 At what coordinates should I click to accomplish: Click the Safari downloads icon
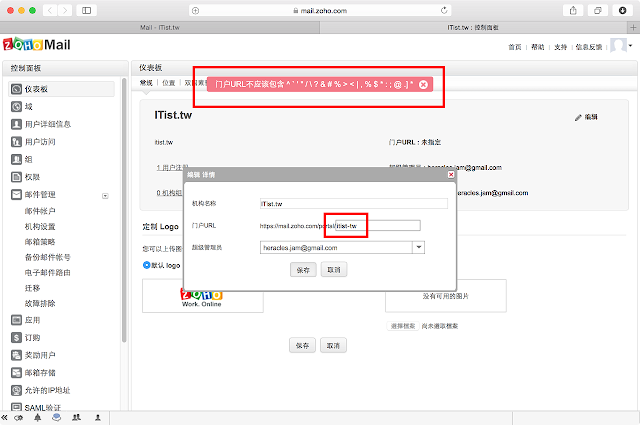(x=622, y=11)
